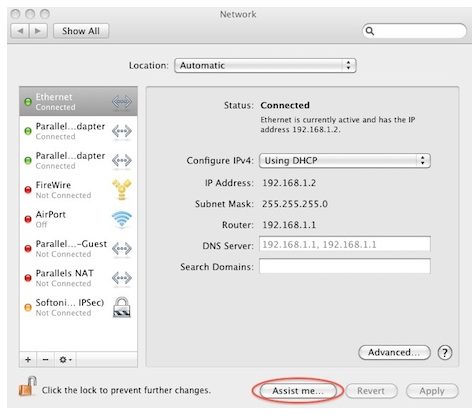Click the Apply button
The image size is (474, 417).
pyautogui.click(x=432, y=391)
